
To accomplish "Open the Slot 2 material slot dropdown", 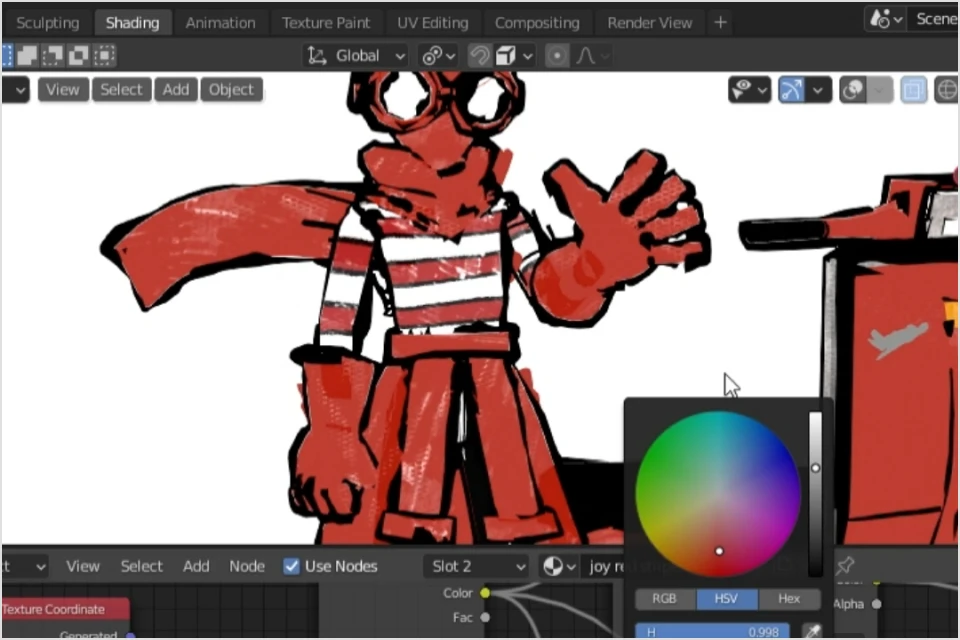I will [476, 567].
